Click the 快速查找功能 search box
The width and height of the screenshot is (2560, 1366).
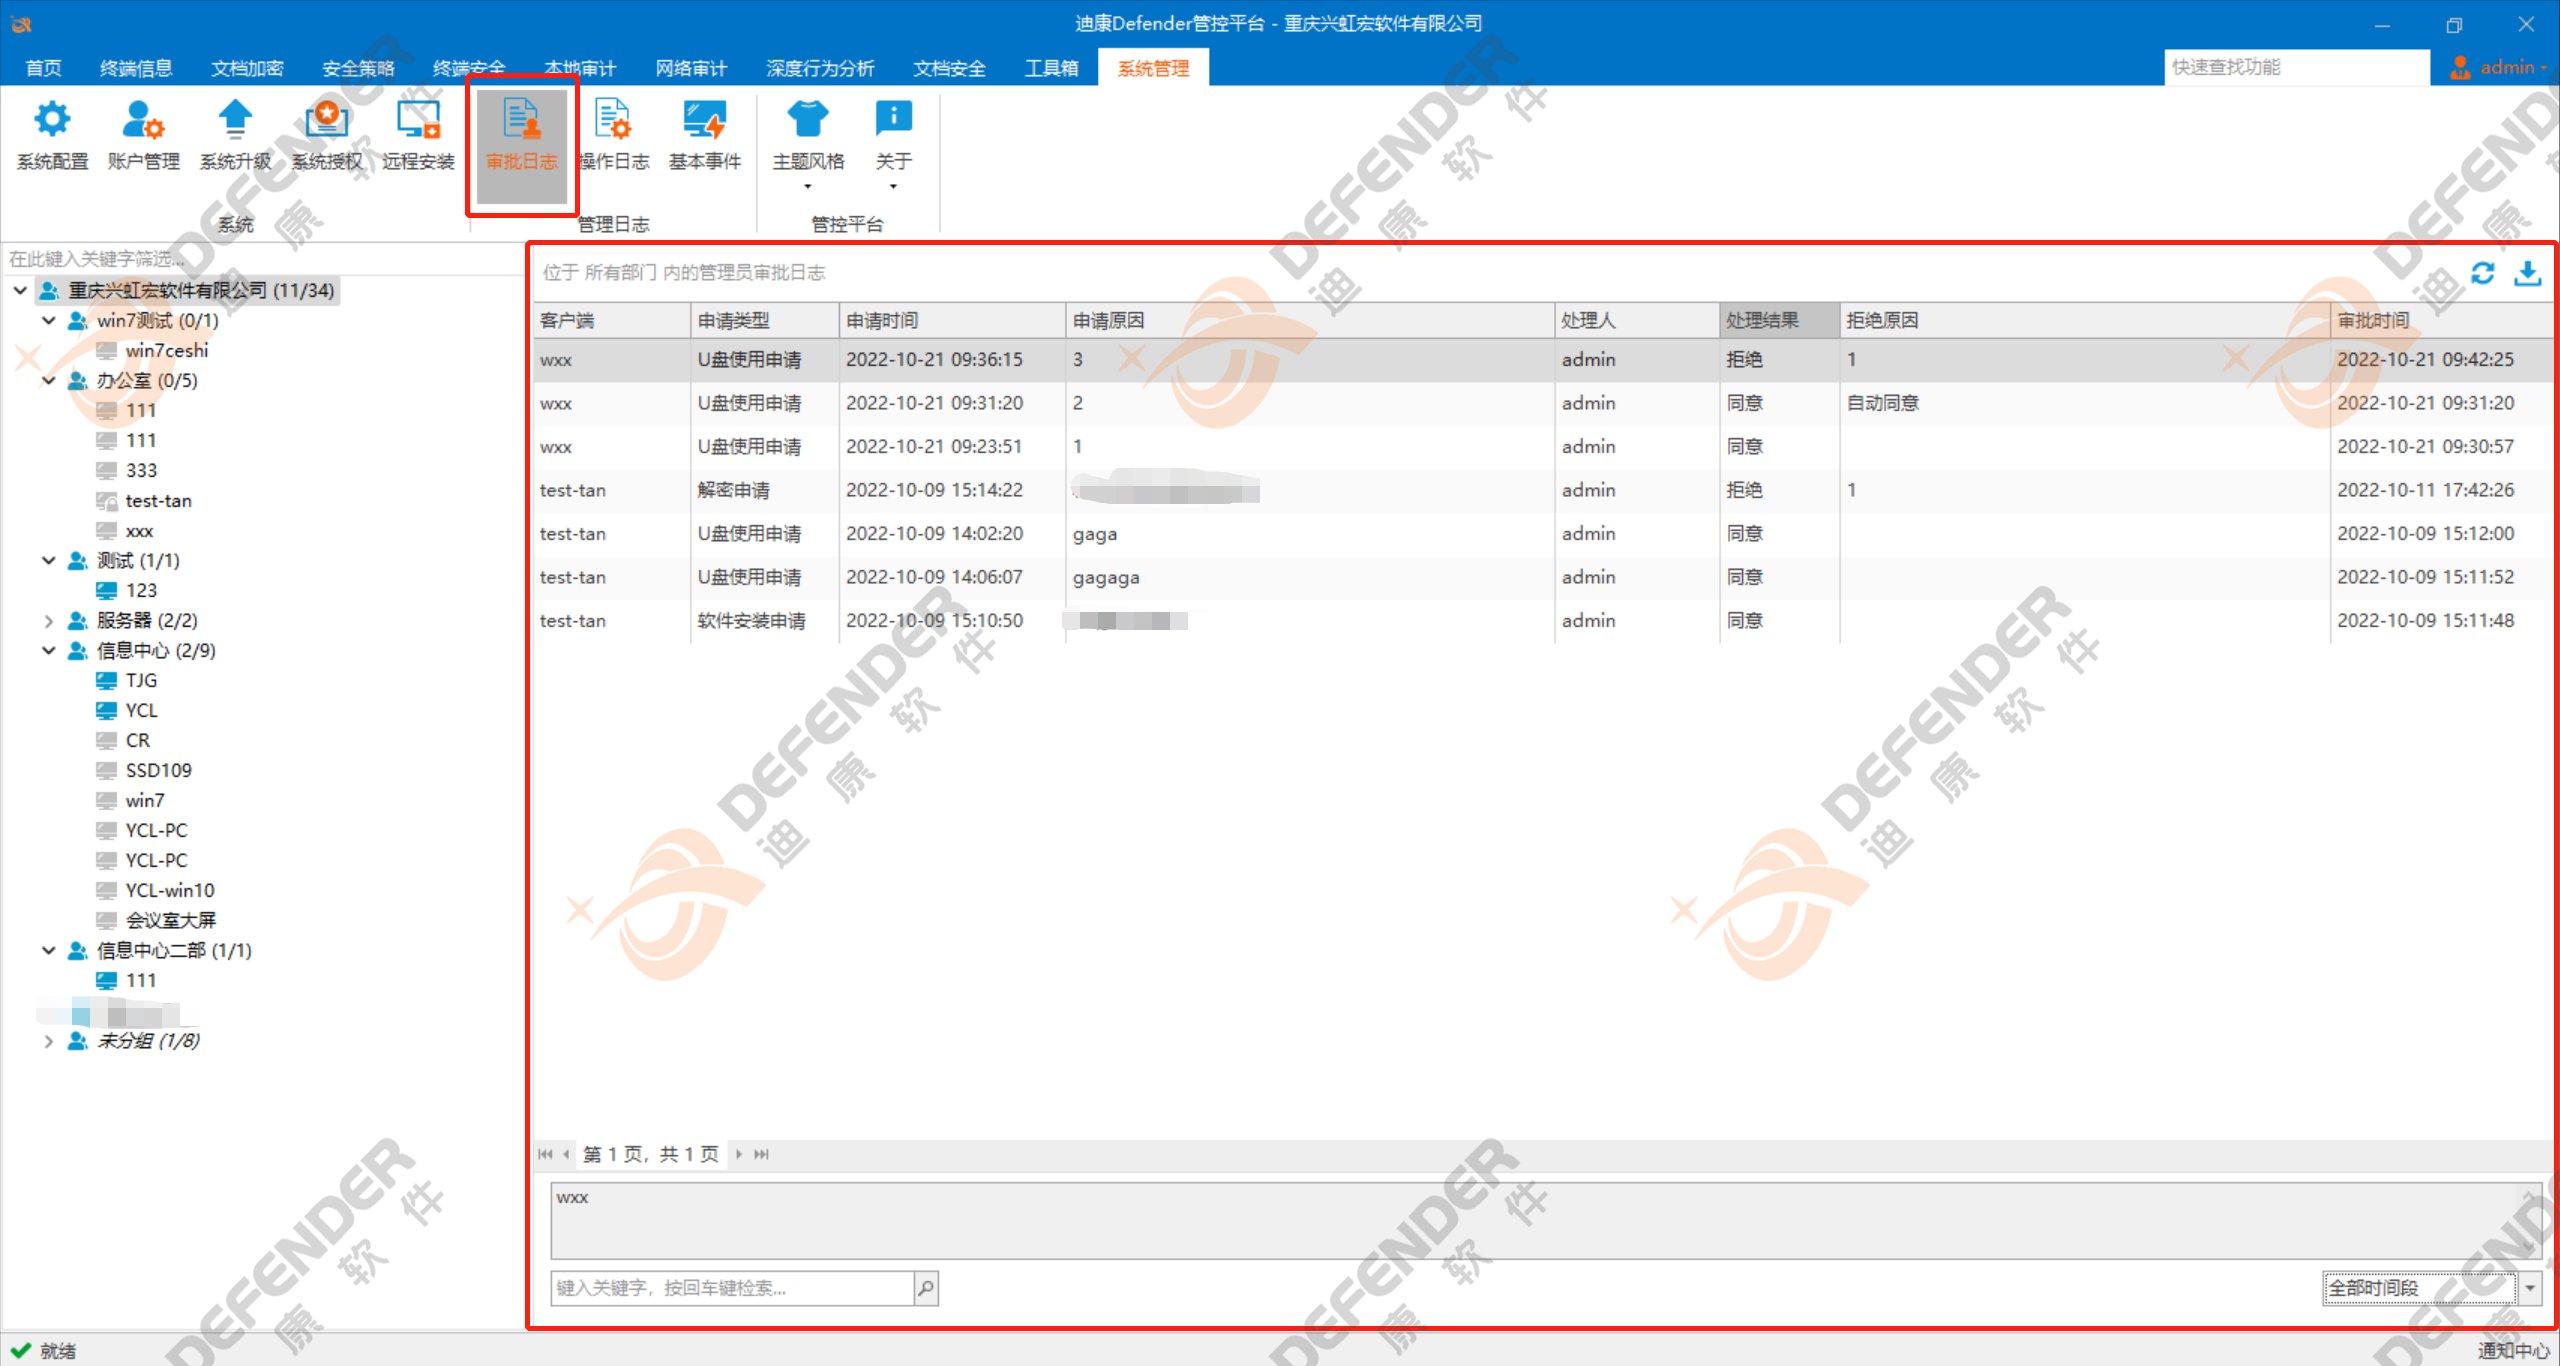pos(2296,67)
